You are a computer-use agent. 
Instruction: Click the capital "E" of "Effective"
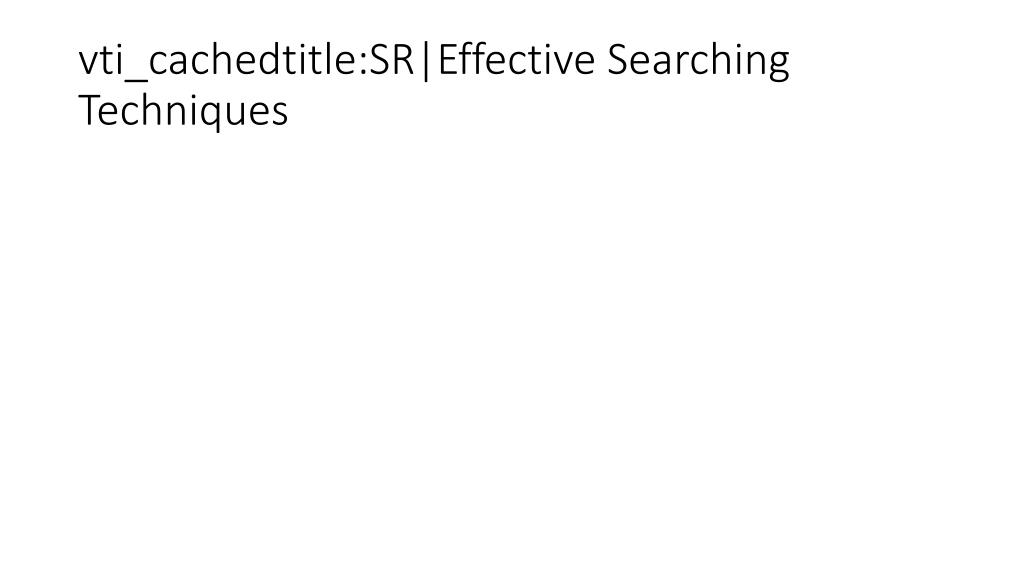[x=448, y=59]
